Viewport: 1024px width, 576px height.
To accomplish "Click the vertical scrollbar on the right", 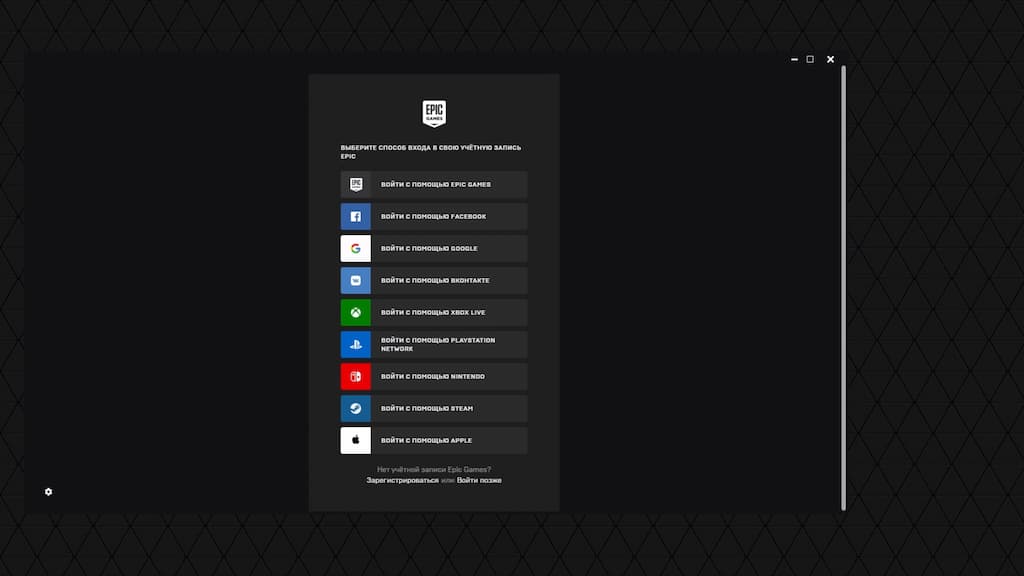I will coord(843,288).
